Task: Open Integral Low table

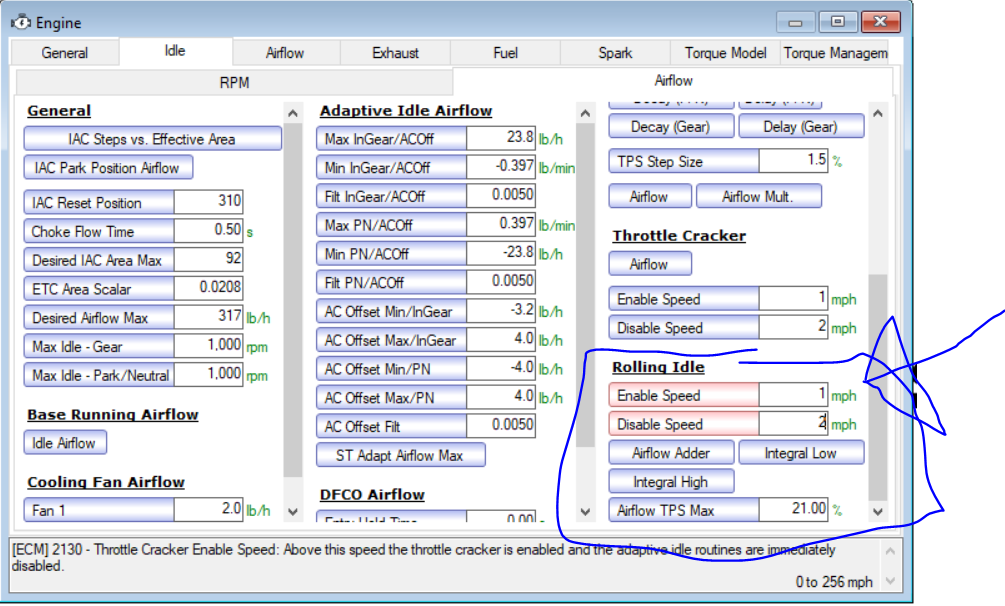Action: [801, 453]
